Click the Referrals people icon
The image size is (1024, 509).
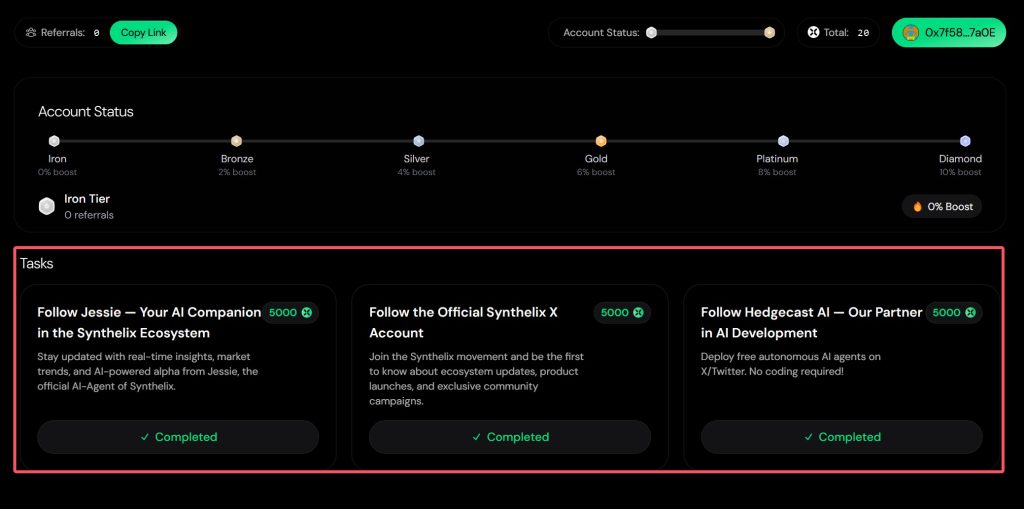[31, 33]
